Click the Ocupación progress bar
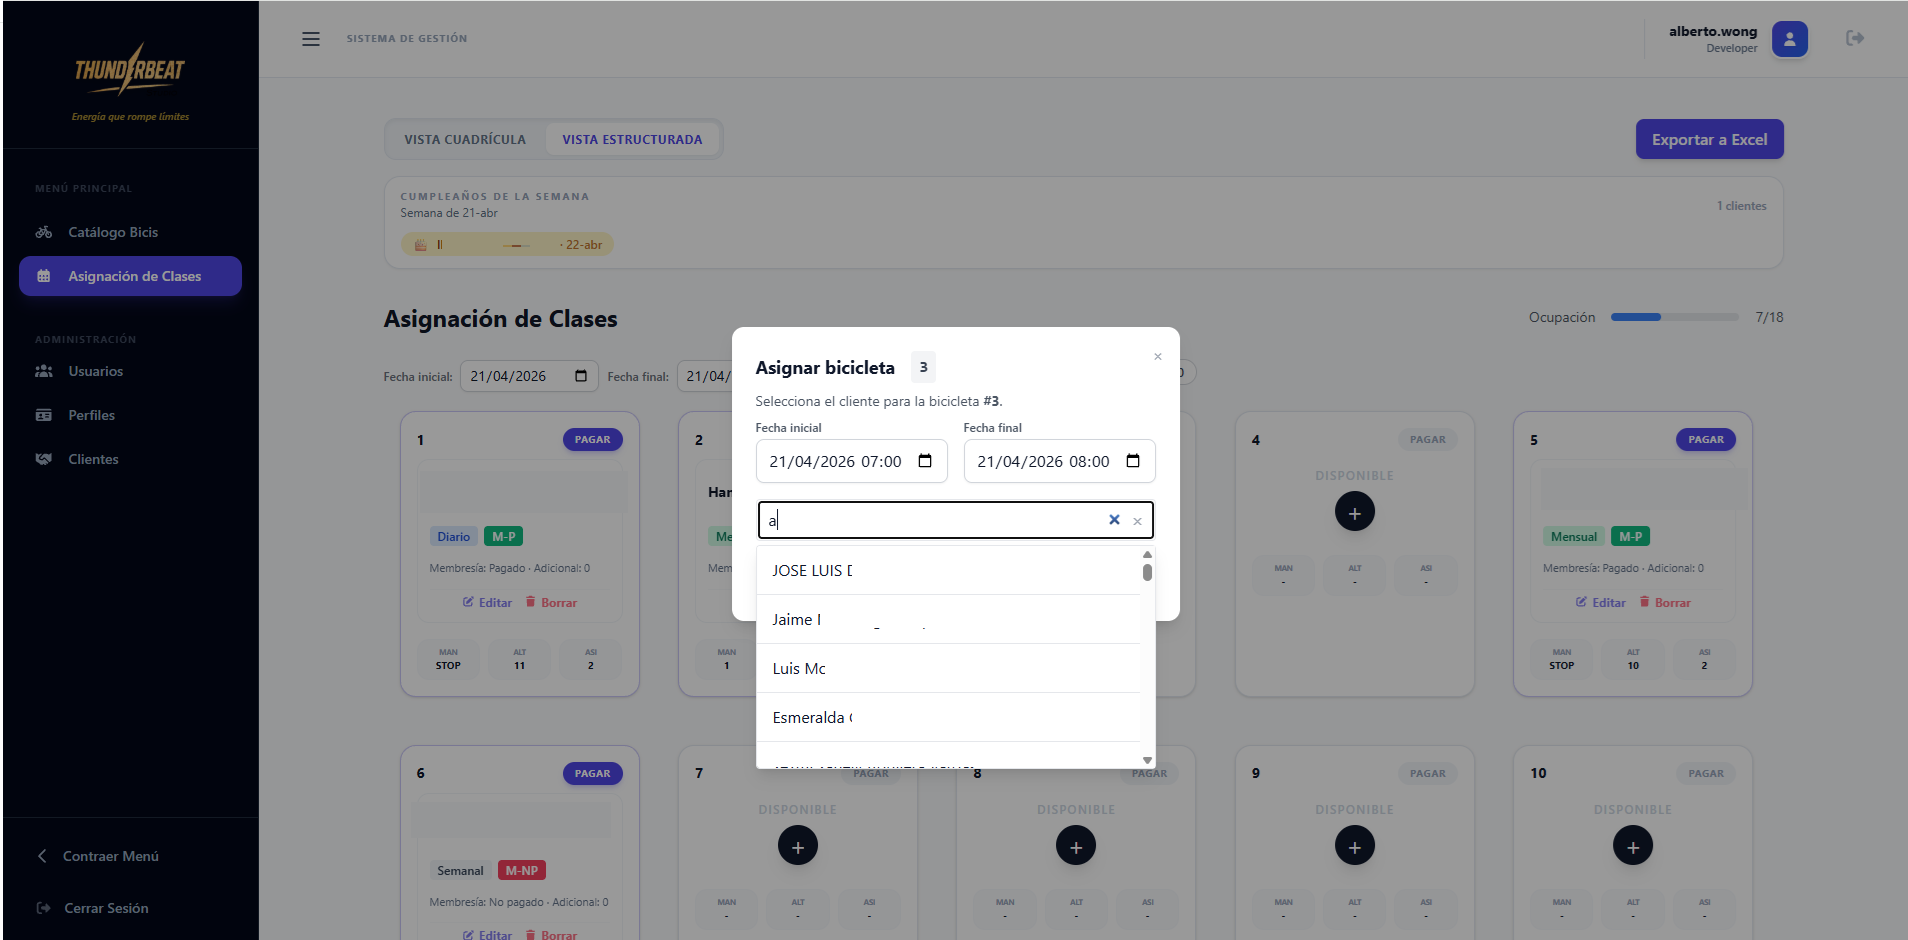The width and height of the screenshot is (1908, 940). tap(1675, 317)
